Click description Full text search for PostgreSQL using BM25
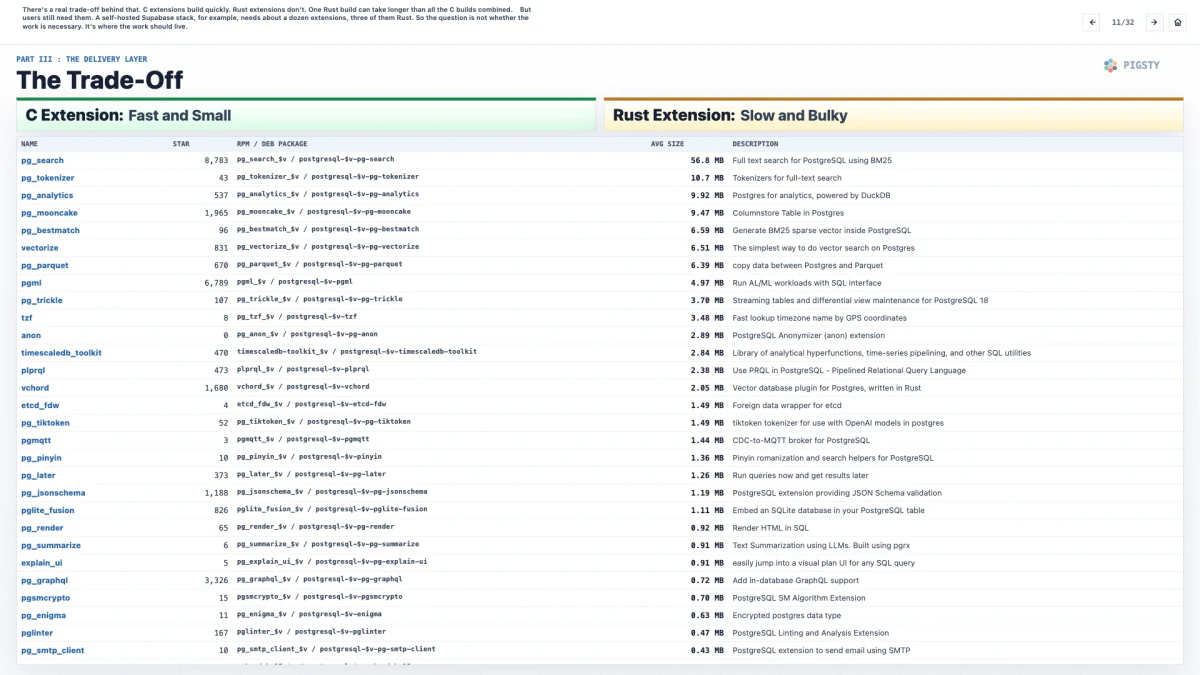Viewport: 1200px width, 675px height. pos(812,160)
